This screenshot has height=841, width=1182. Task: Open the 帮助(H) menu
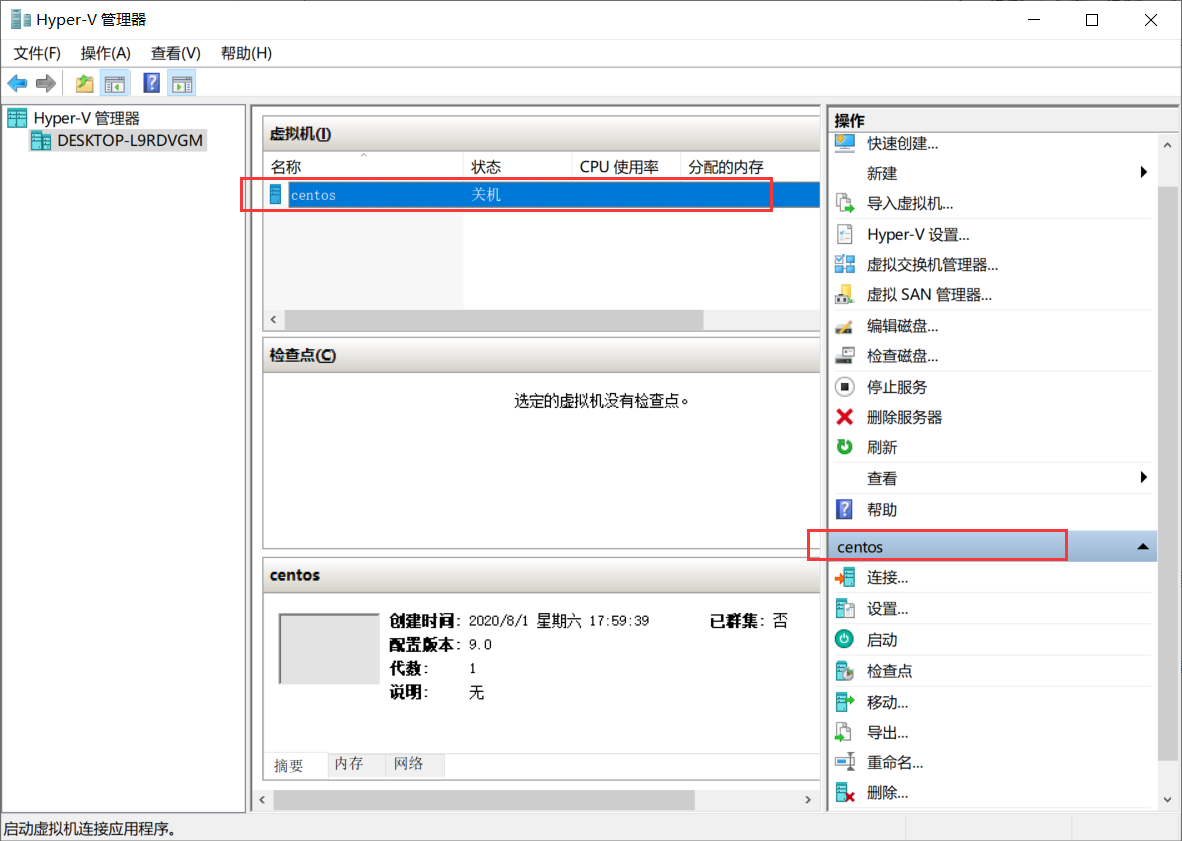tap(246, 53)
